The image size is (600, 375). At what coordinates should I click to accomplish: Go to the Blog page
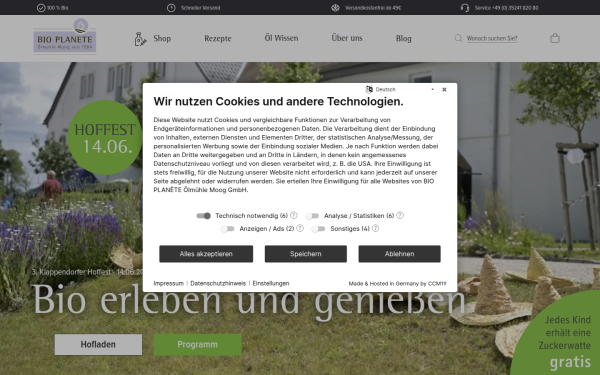click(403, 38)
